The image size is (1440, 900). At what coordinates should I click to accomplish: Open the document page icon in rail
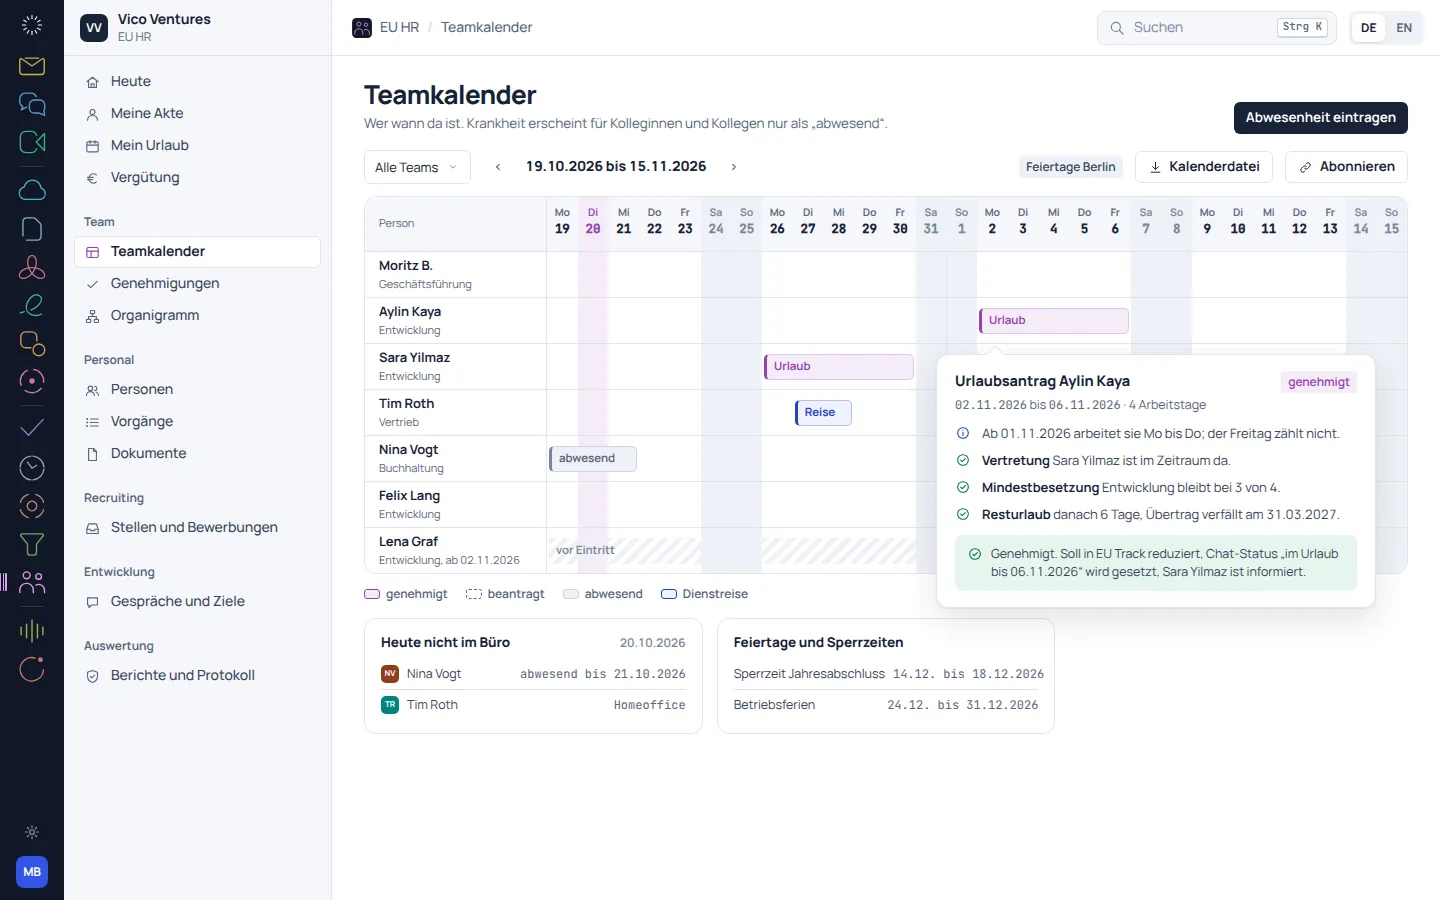pos(32,229)
